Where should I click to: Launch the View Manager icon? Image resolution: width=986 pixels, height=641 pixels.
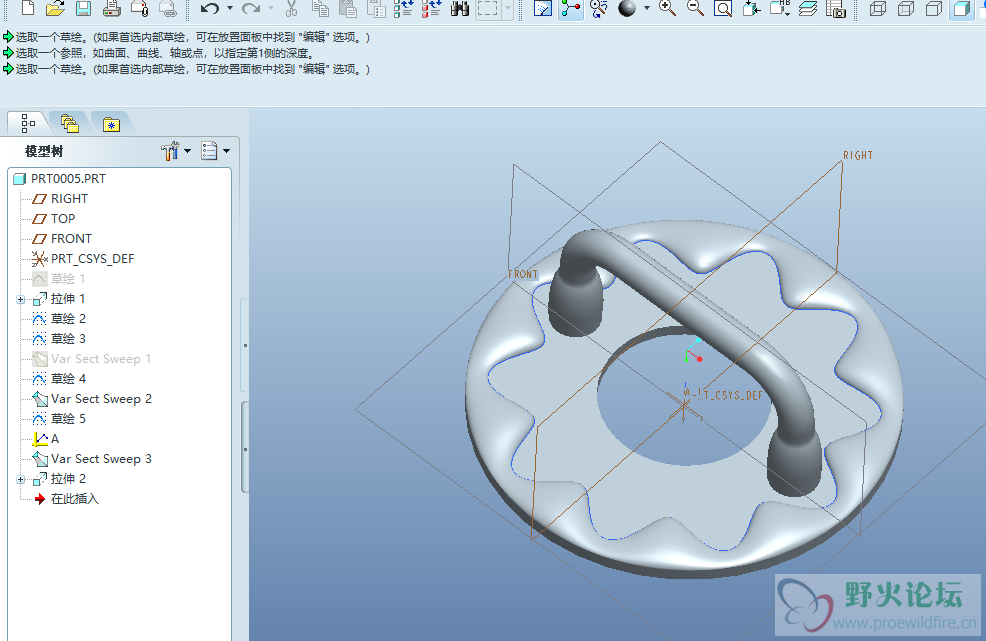pos(836,8)
